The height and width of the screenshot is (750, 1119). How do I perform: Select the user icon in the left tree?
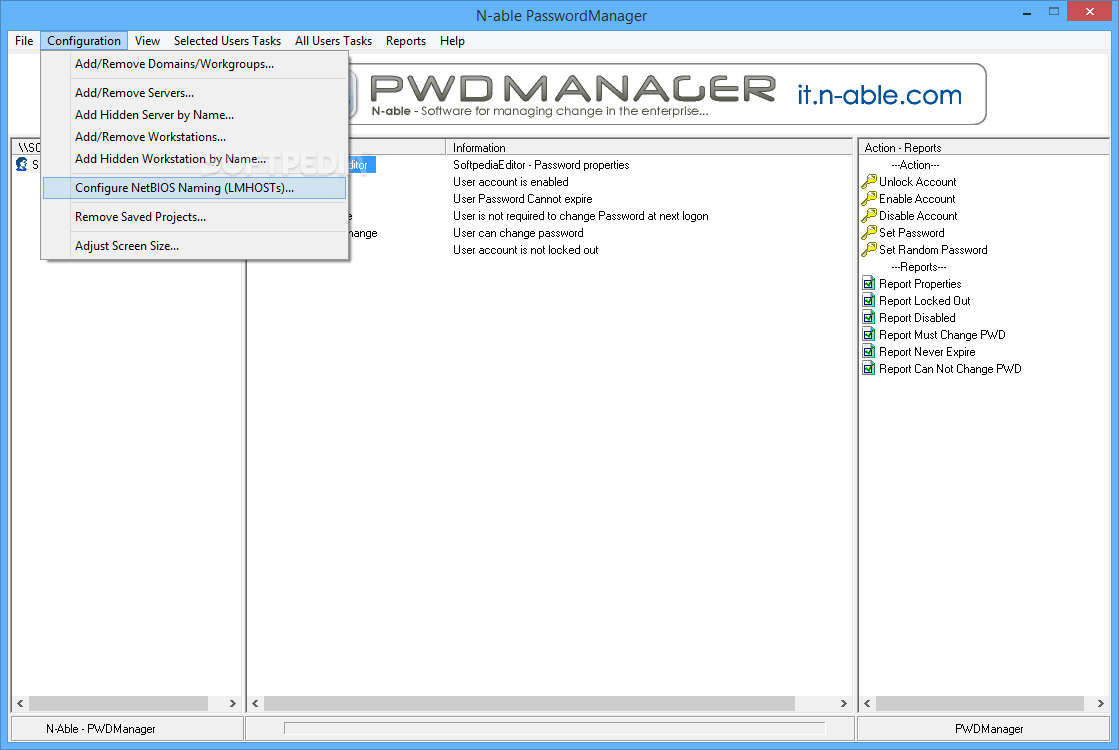click(x=21, y=165)
